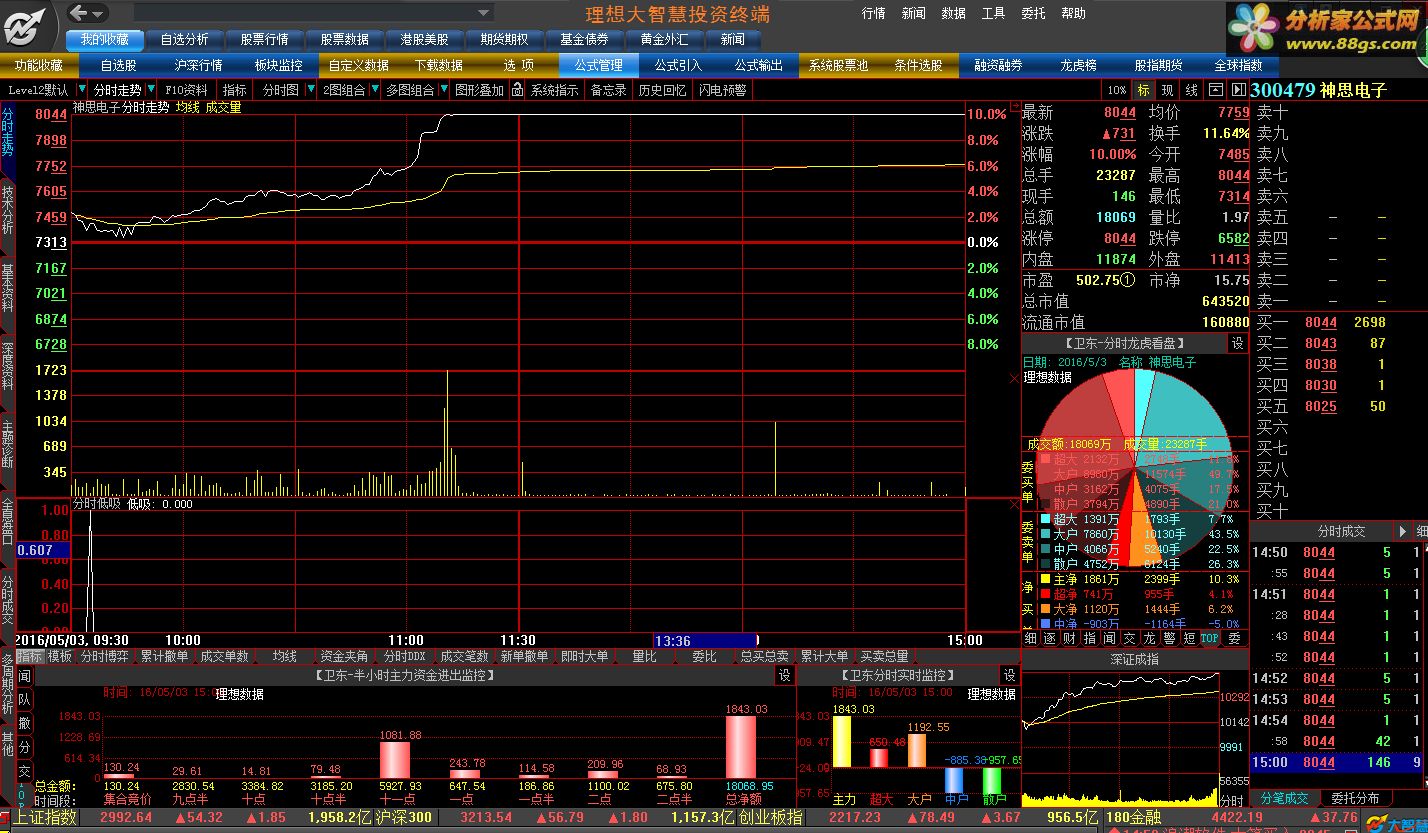Switch to the 委托分布 tab
This screenshot has width=1428, height=833.
(x=1355, y=798)
